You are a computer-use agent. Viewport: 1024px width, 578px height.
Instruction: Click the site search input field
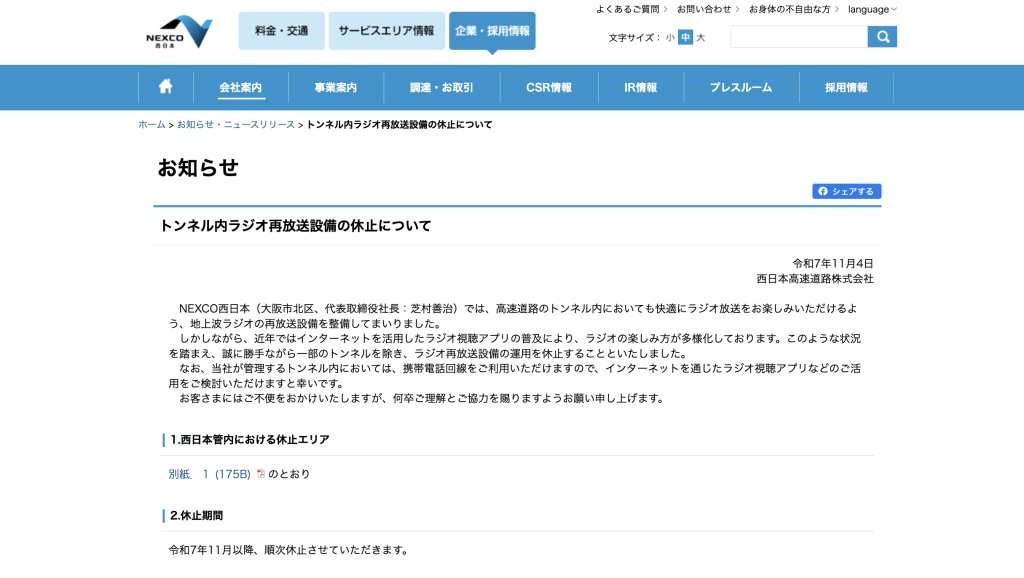coord(798,37)
